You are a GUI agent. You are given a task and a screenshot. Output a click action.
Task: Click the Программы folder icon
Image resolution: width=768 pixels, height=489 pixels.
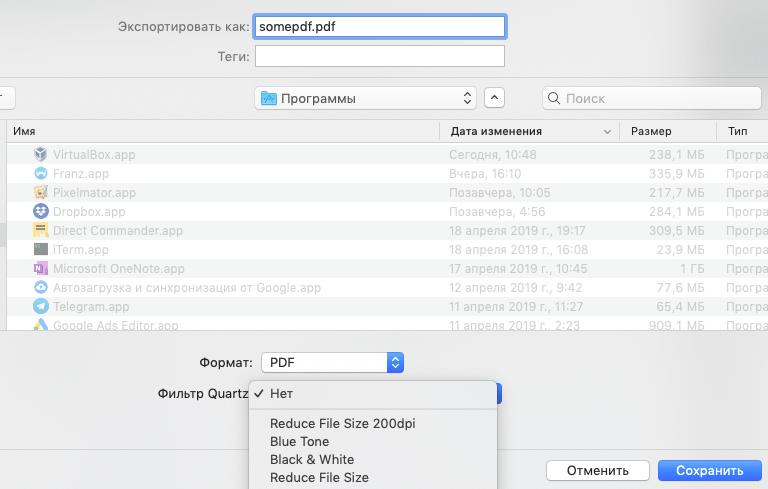(268, 98)
